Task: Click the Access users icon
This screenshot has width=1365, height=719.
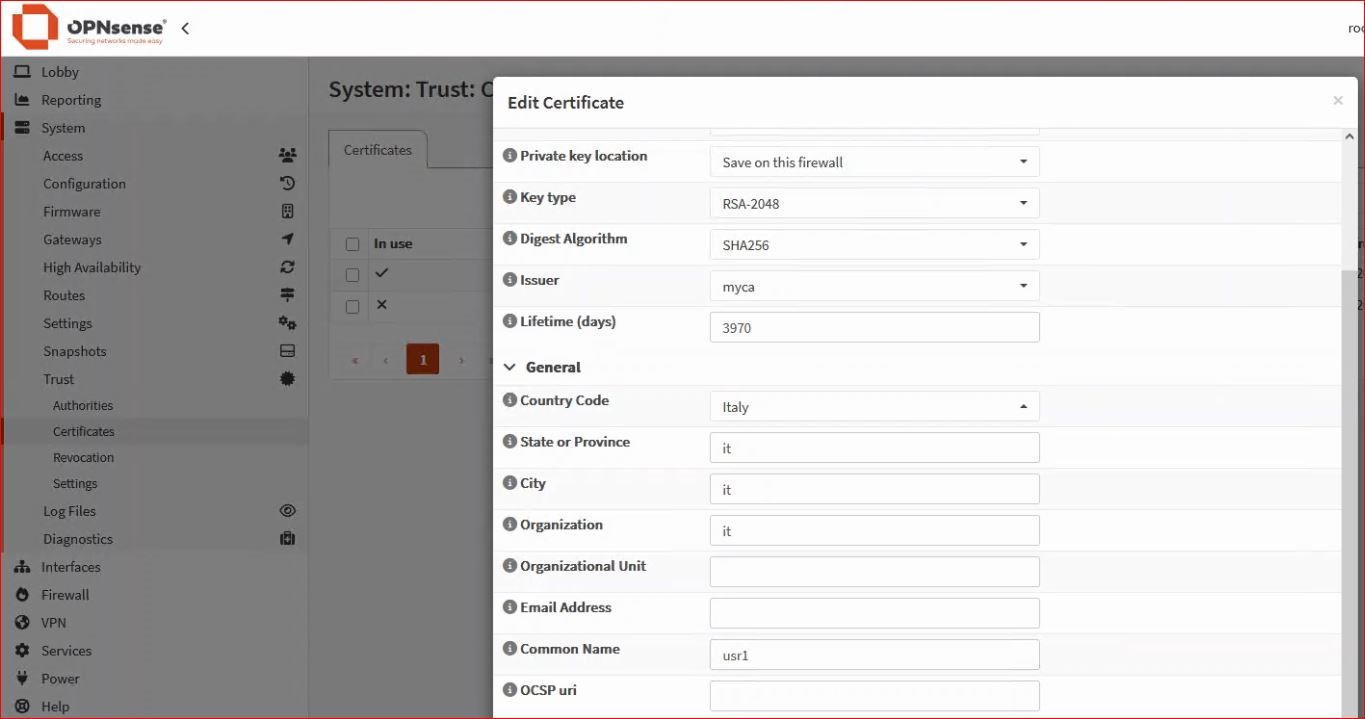Action: click(287, 156)
